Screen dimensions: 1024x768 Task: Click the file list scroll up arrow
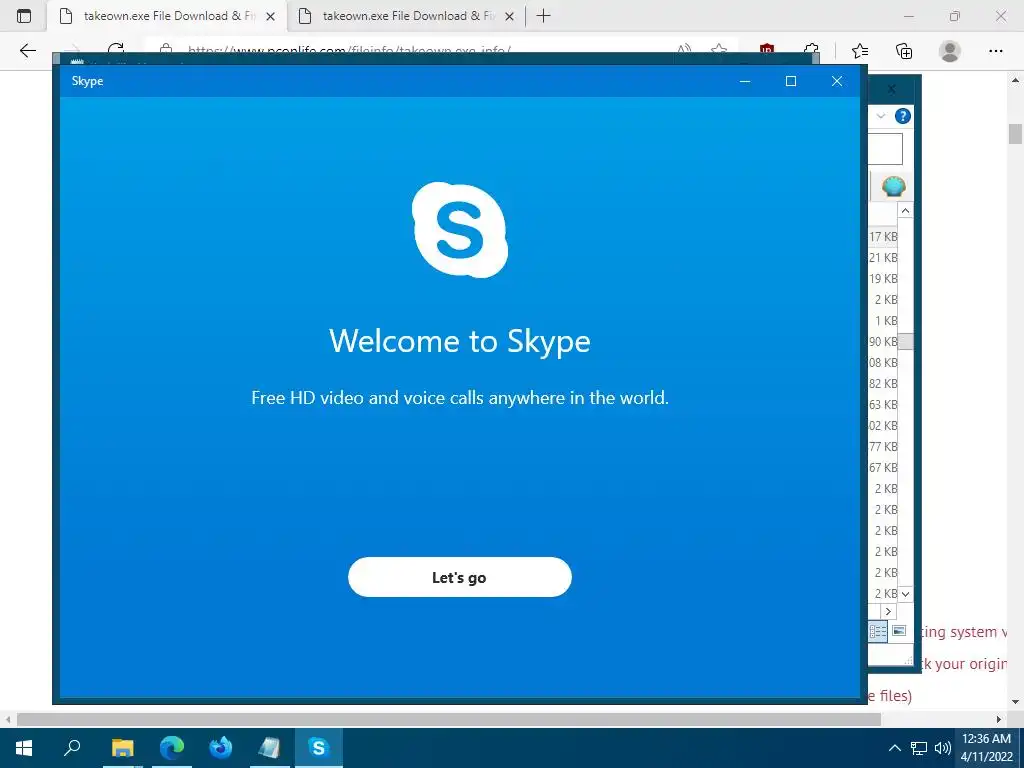[x=905, y=210]
